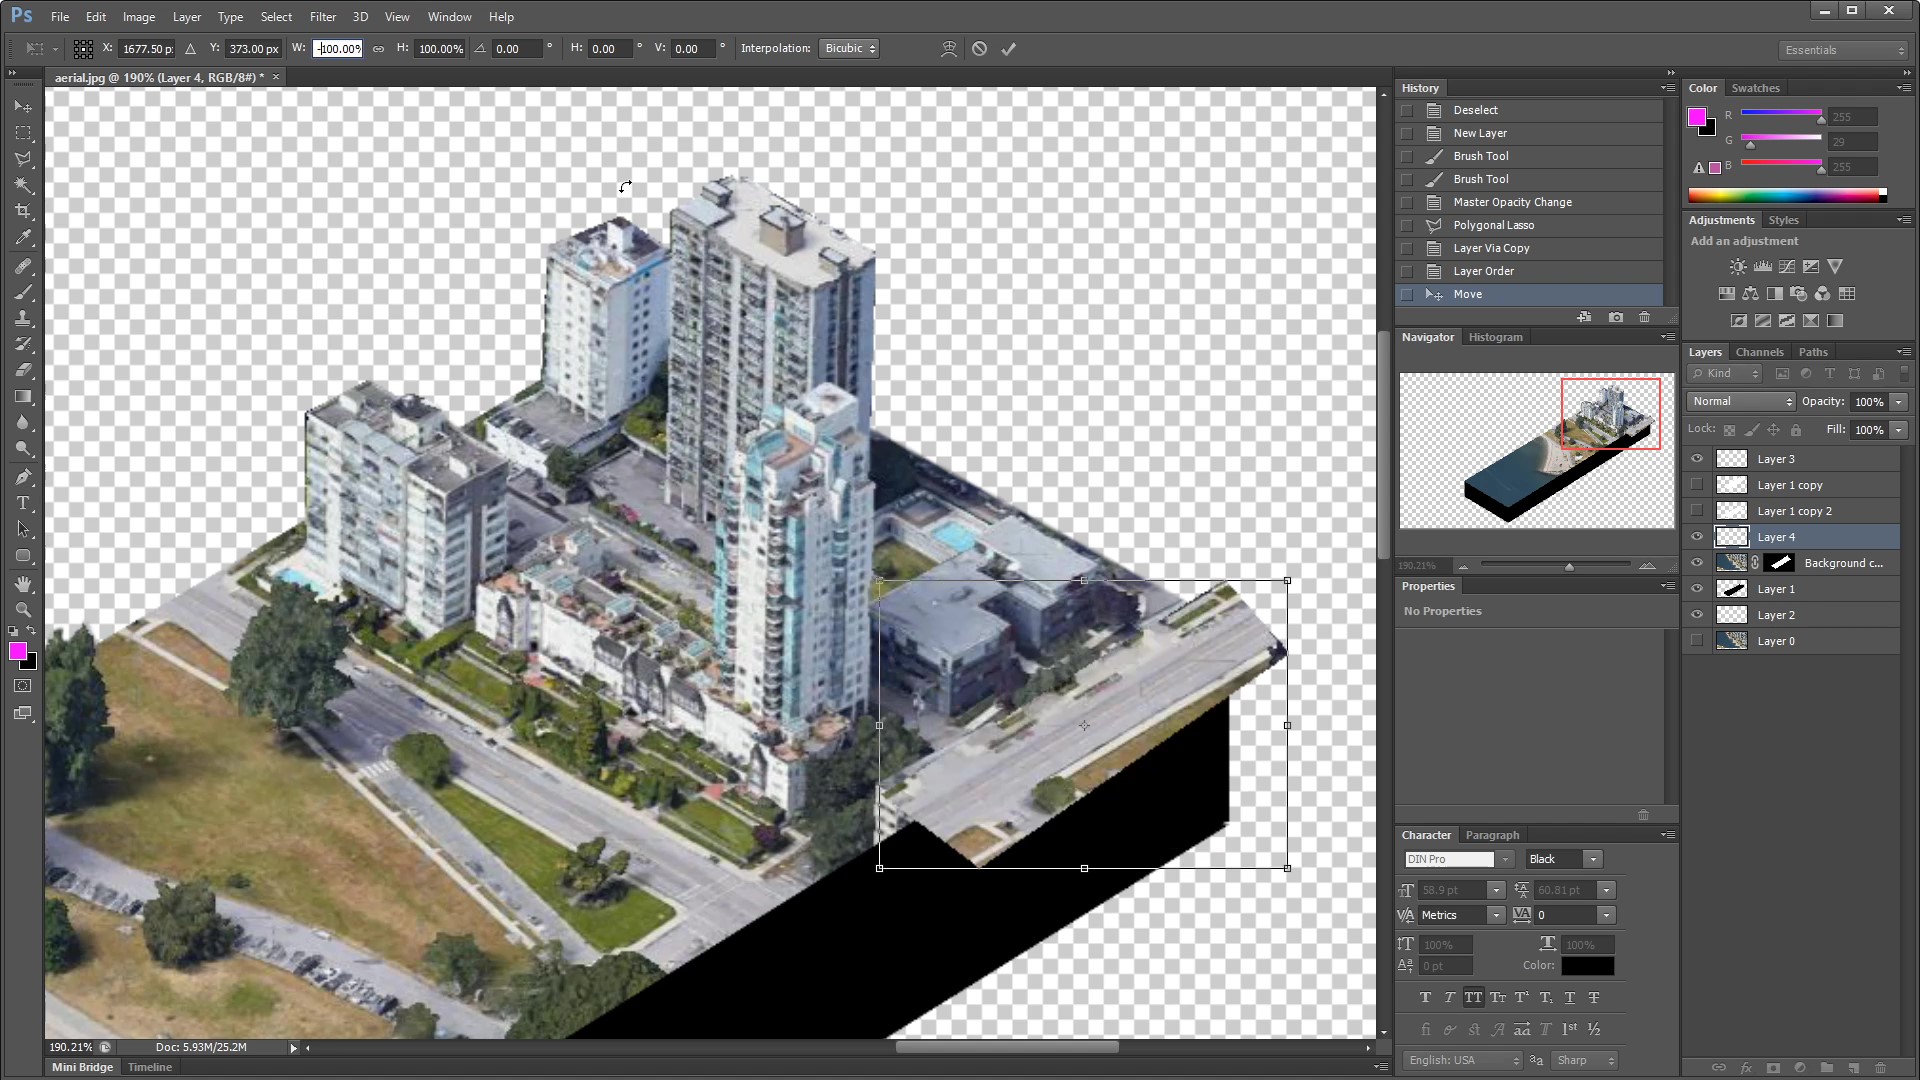Switch to the Channels tab
This screenshot has width=1920, height=1080.
click(x=1759, y=352)
